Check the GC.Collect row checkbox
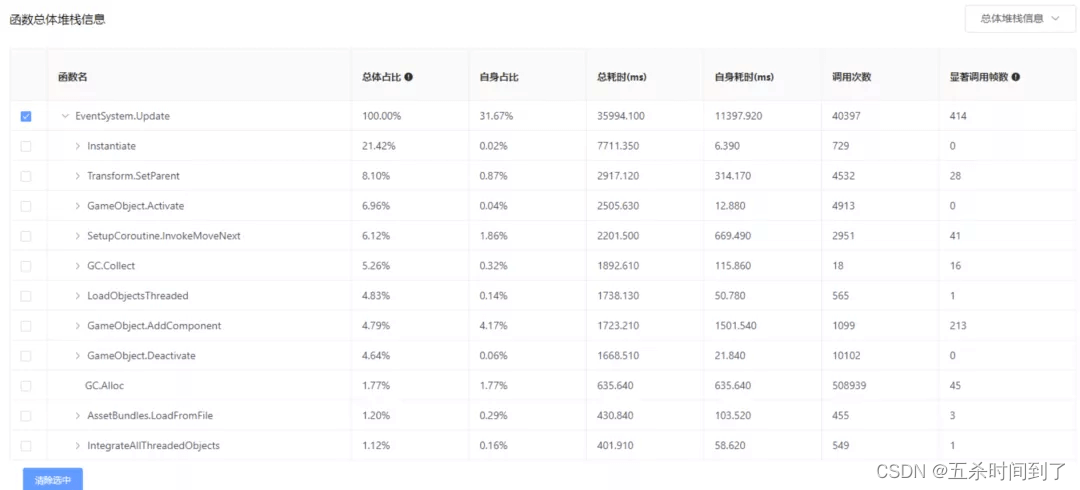The width and height of the screenshot is (1080, 490). [x=25, y=266]
